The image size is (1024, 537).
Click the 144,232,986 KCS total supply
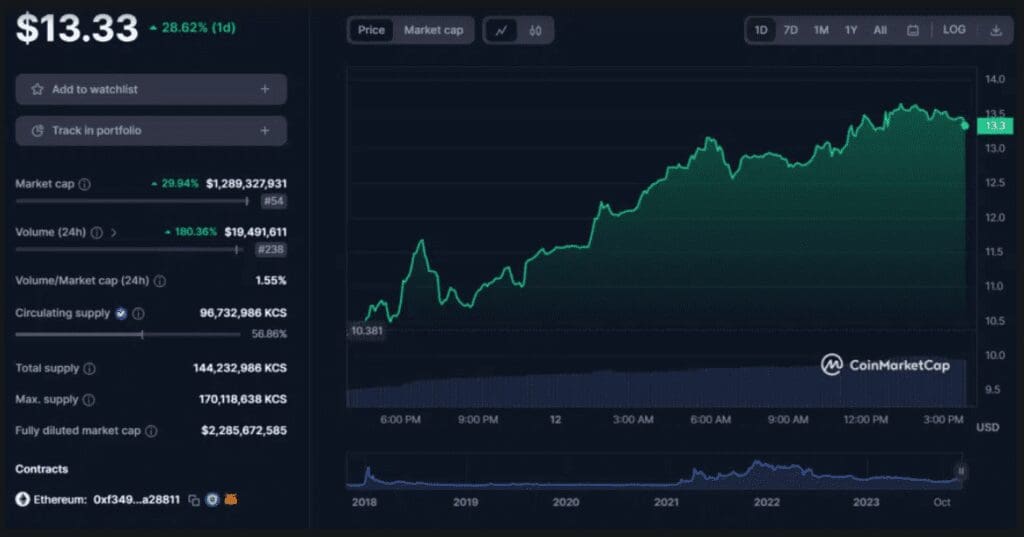tap(240, 368)
